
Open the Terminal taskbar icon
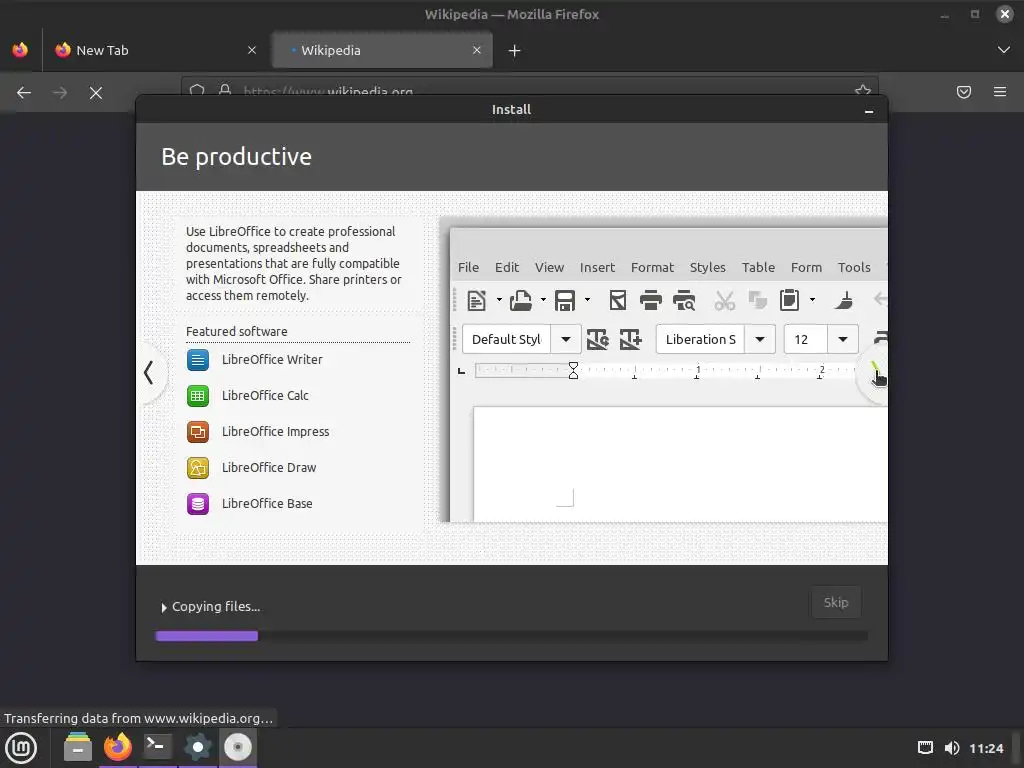[157, 747]
